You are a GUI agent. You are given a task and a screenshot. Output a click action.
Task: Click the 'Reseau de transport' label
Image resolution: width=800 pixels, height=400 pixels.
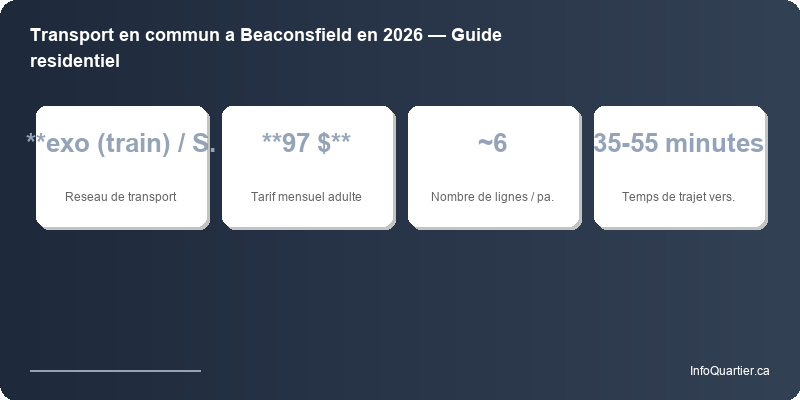[x=121, y=196]
